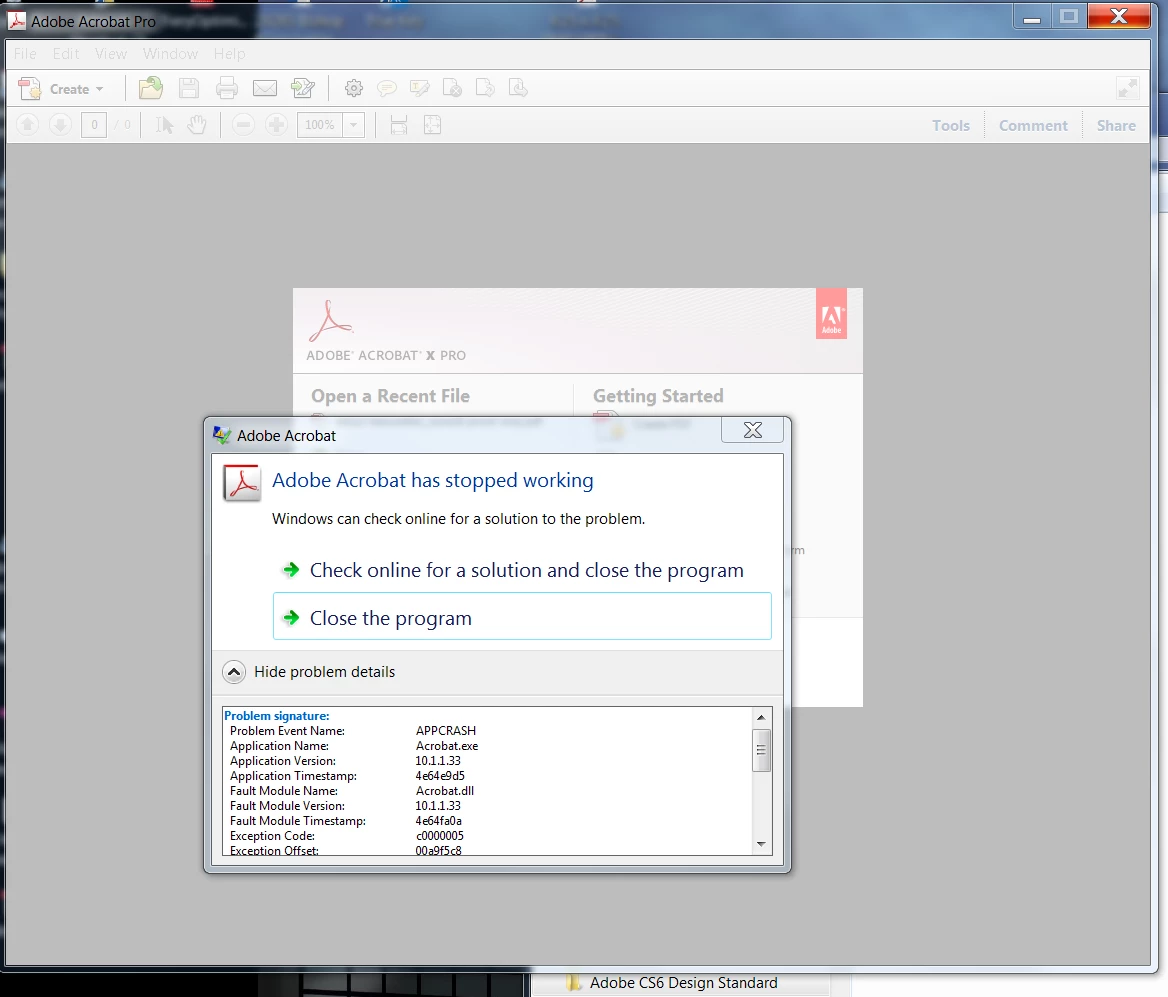This screenshot has width=1168, height=997.
Task: Click the Delete Pages icon
Action: (x=452, y=88)
